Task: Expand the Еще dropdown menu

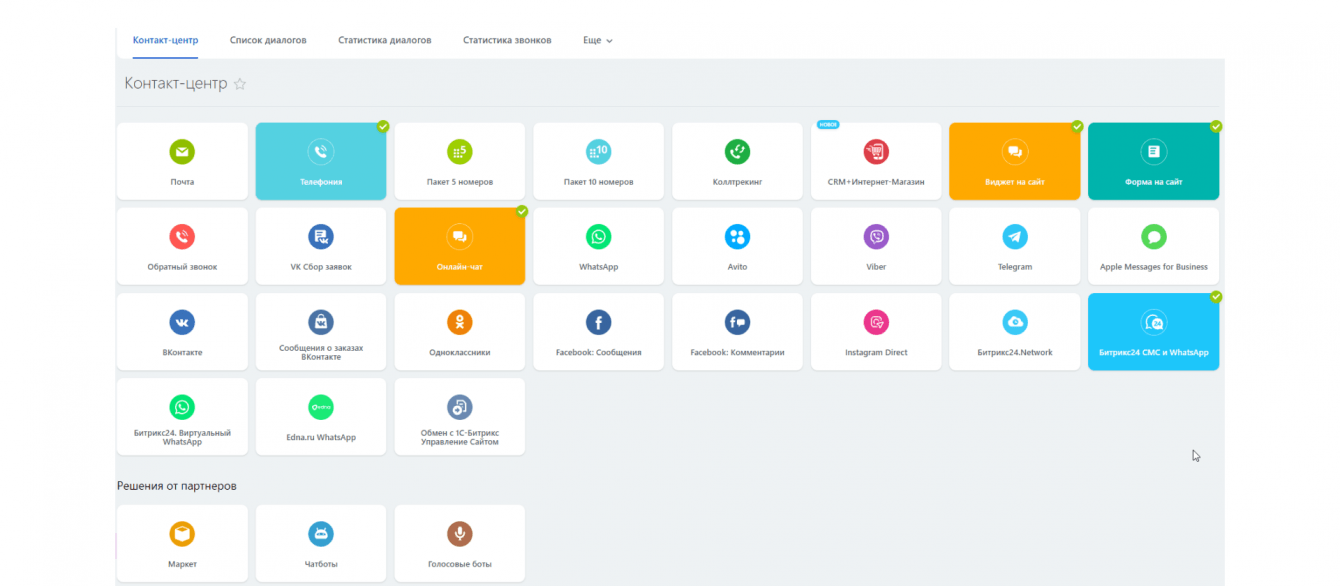Action: [598, 40]
